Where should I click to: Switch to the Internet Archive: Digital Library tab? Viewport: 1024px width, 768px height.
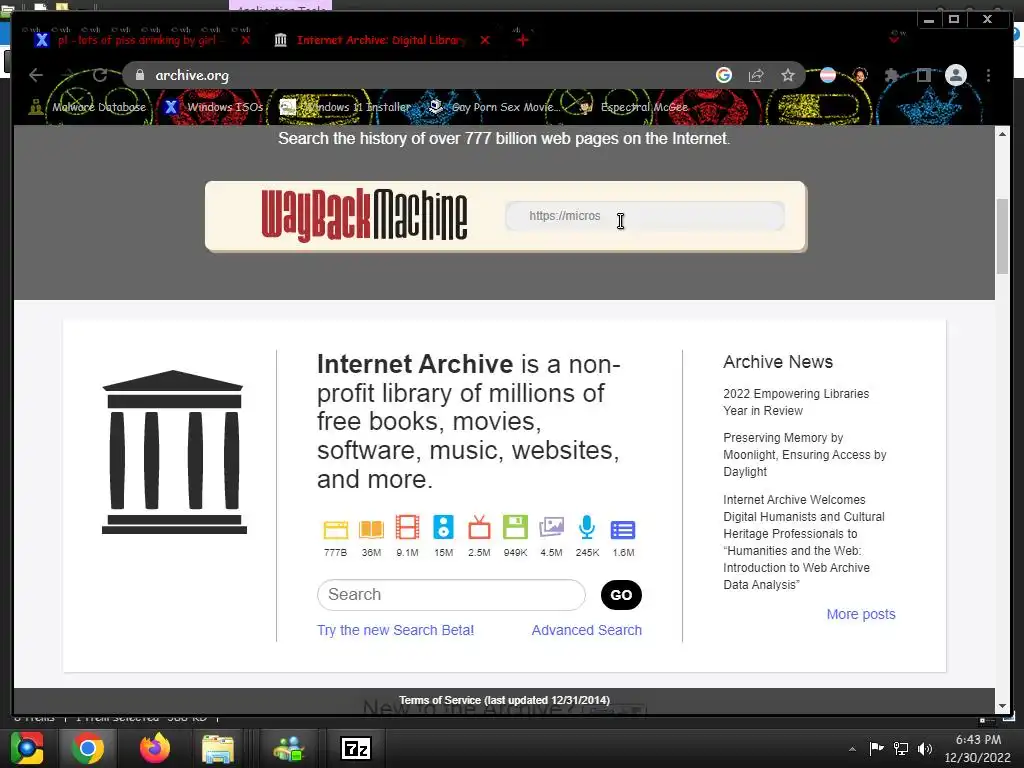click(x=381, y=40)
